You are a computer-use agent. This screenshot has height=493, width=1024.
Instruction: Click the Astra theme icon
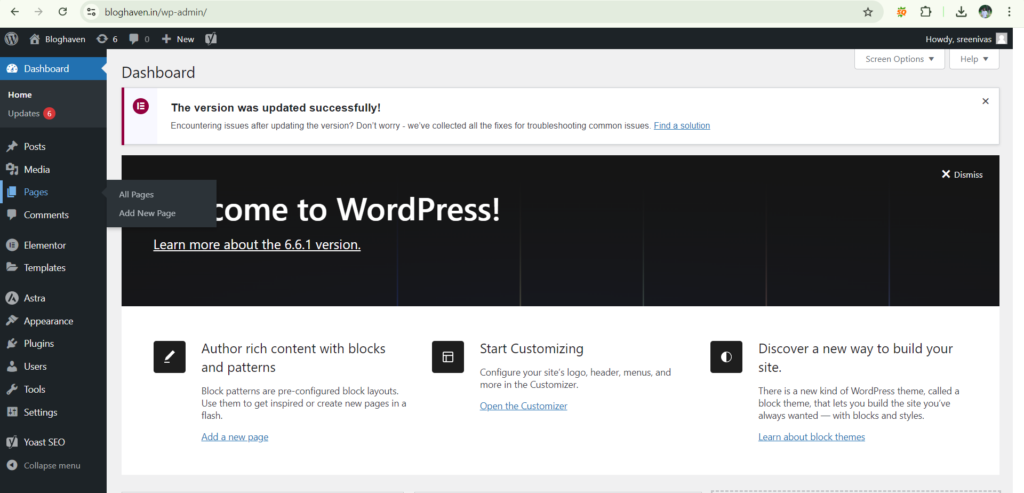pyautogui.click(x=12, y=298)
